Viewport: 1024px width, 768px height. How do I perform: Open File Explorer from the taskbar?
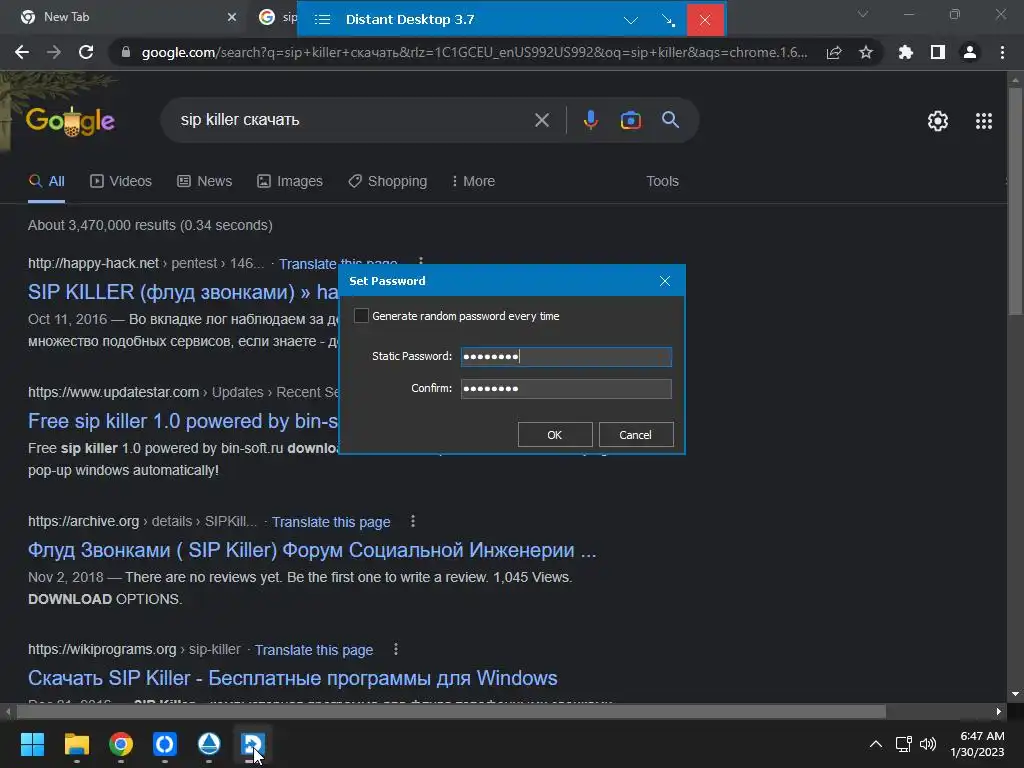(76, 744)
